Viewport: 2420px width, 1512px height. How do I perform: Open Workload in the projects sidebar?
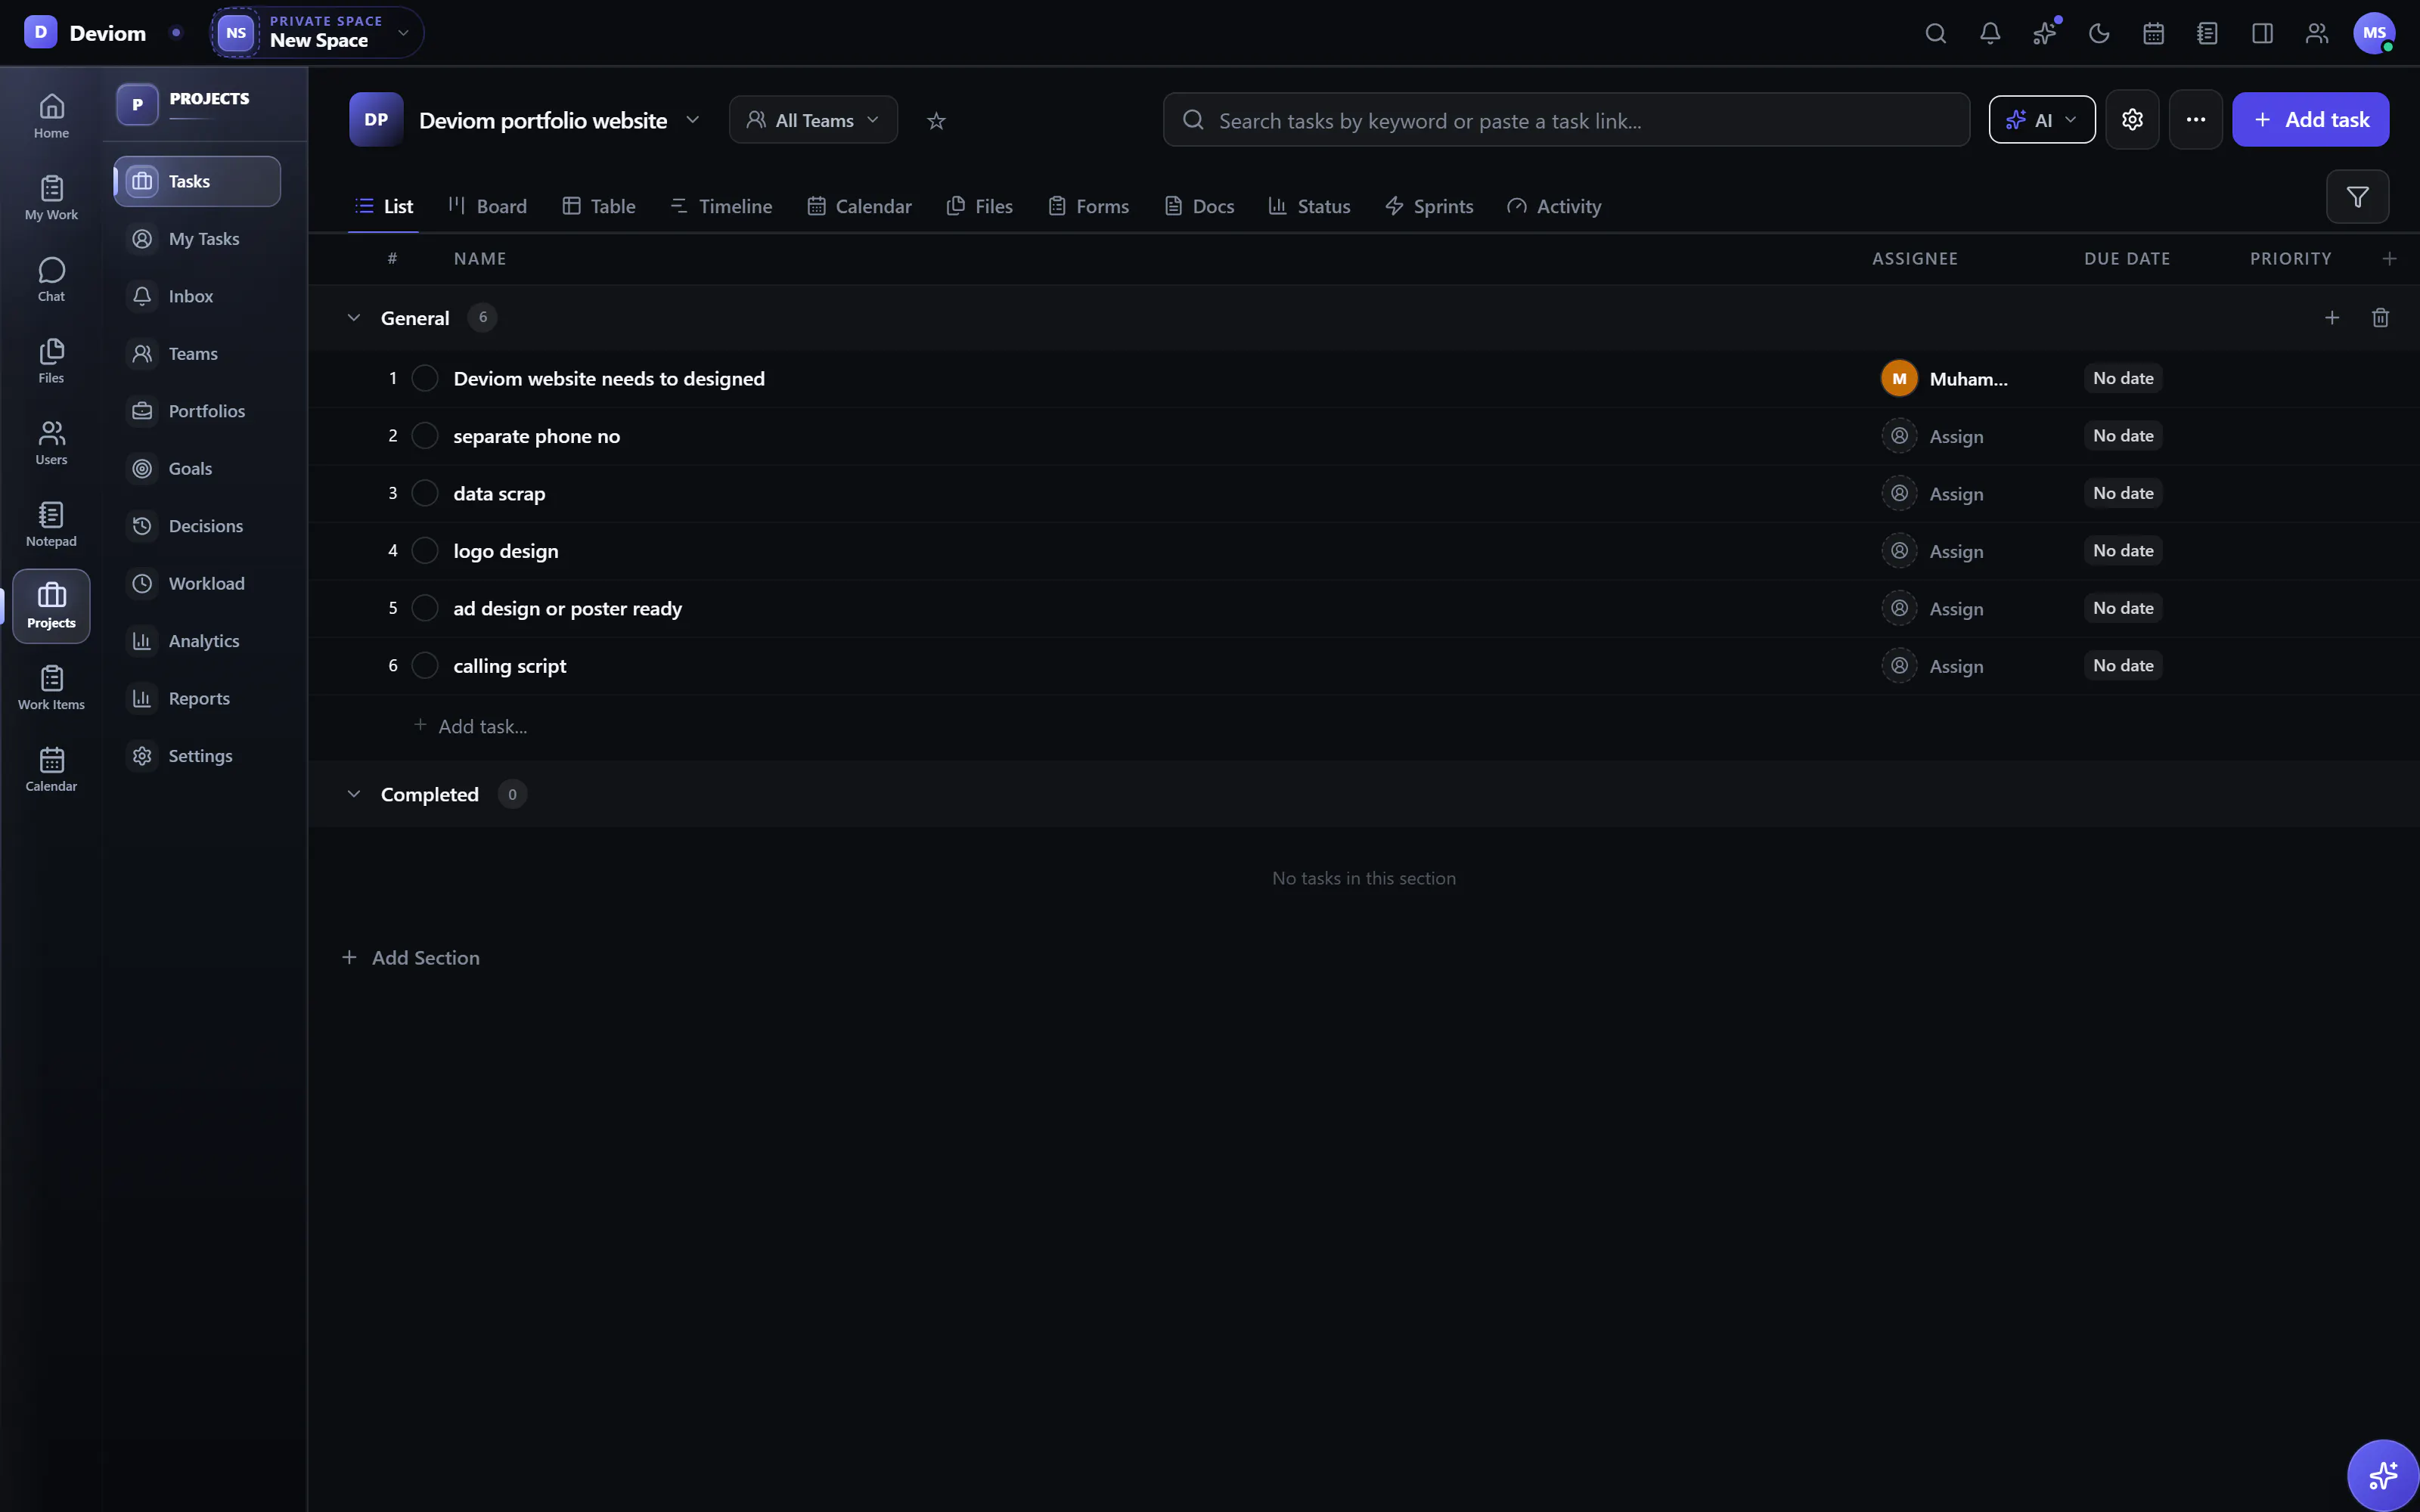coord(196,583)
